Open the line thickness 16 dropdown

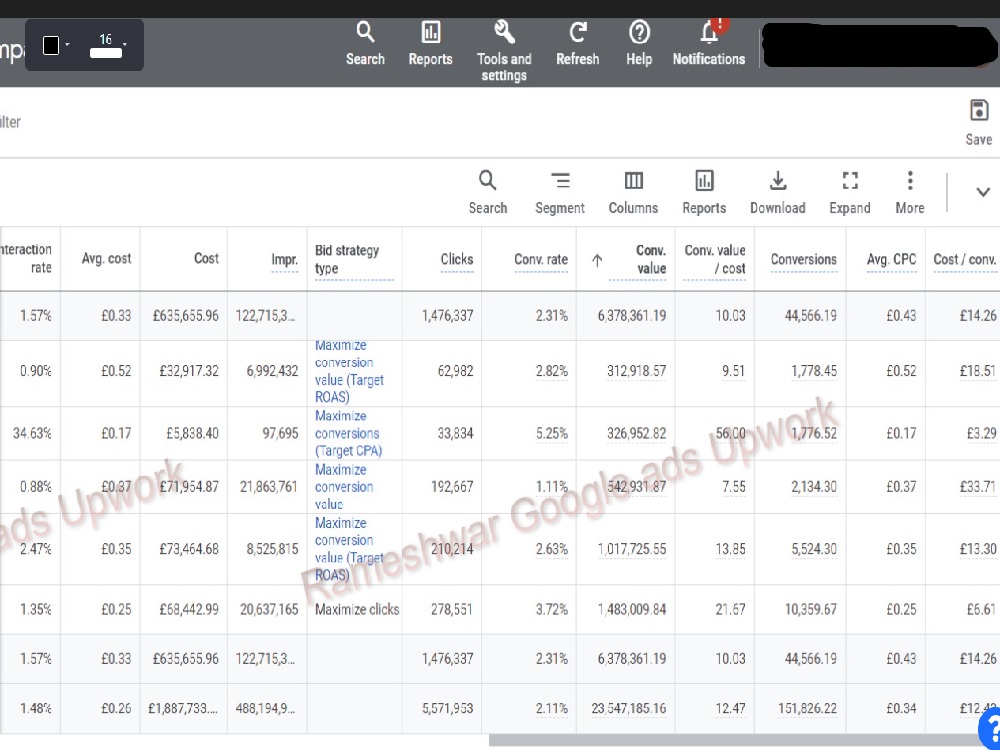(124, 45)
